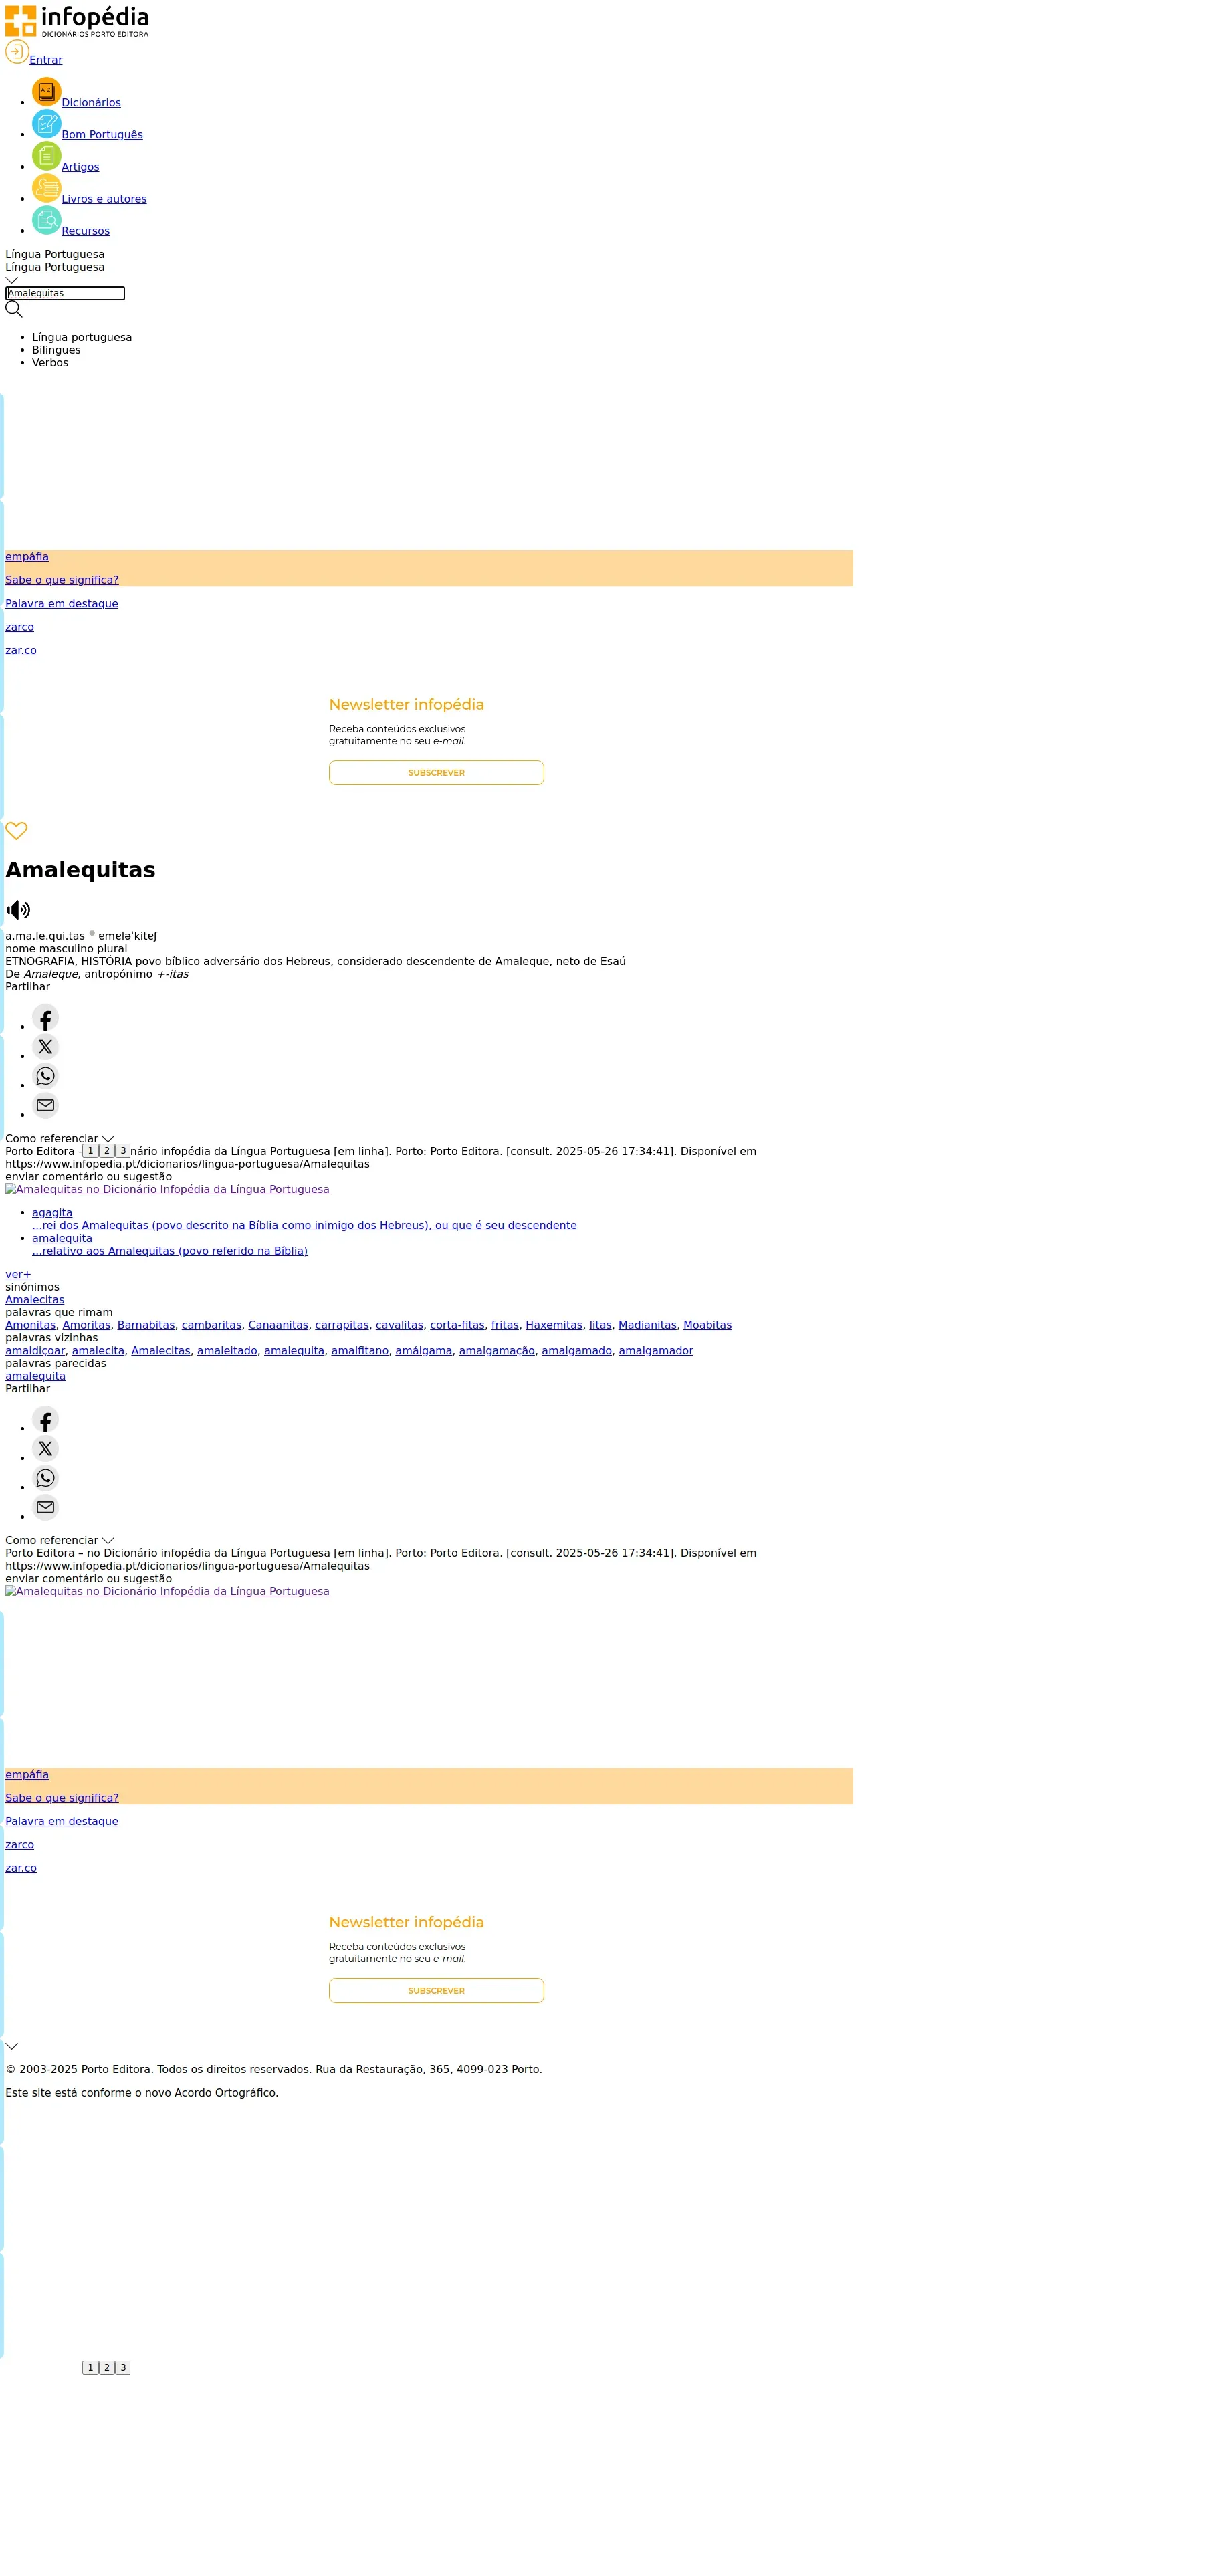Open the agagita entry link
The height and width of the screenshot is (2576, 1209).
tap(52, 1213)
